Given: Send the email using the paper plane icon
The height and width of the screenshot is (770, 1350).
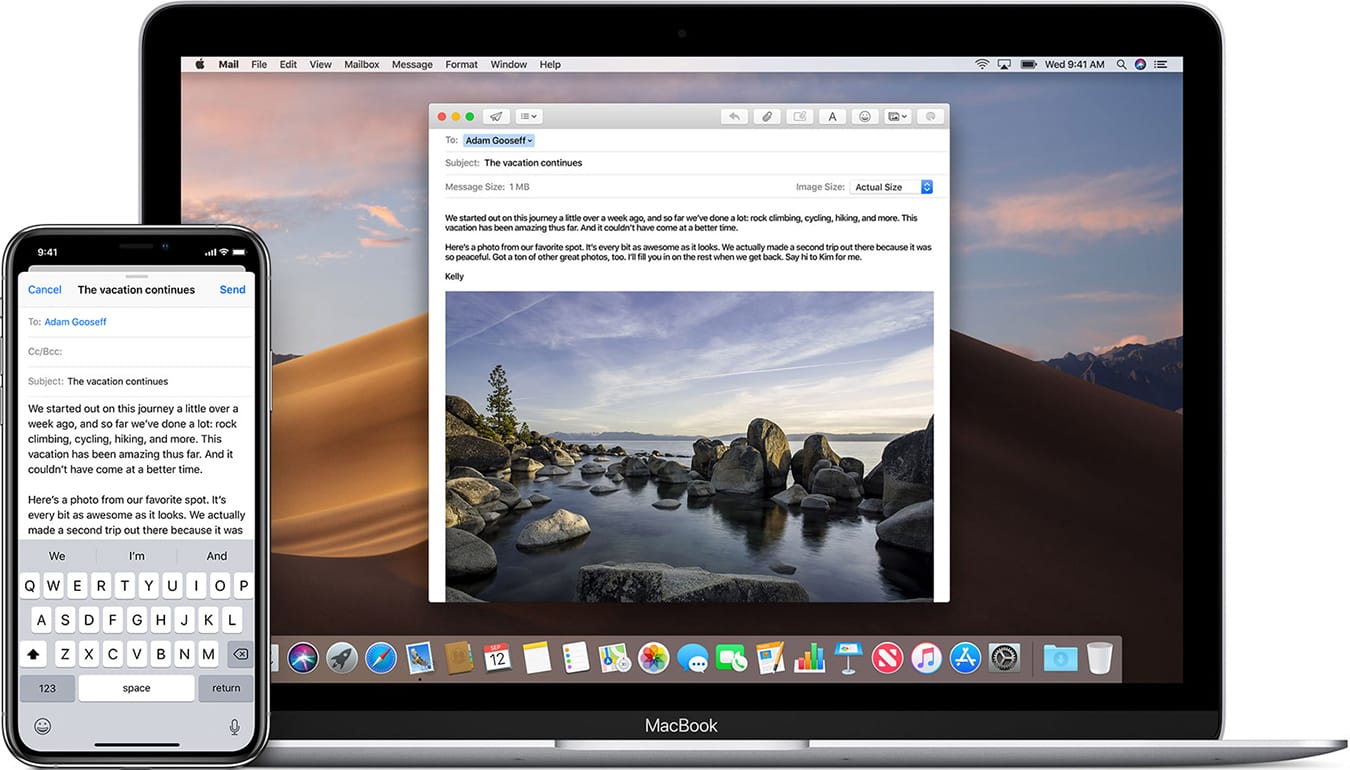Looking at the screenshot, I should [496, 116].
